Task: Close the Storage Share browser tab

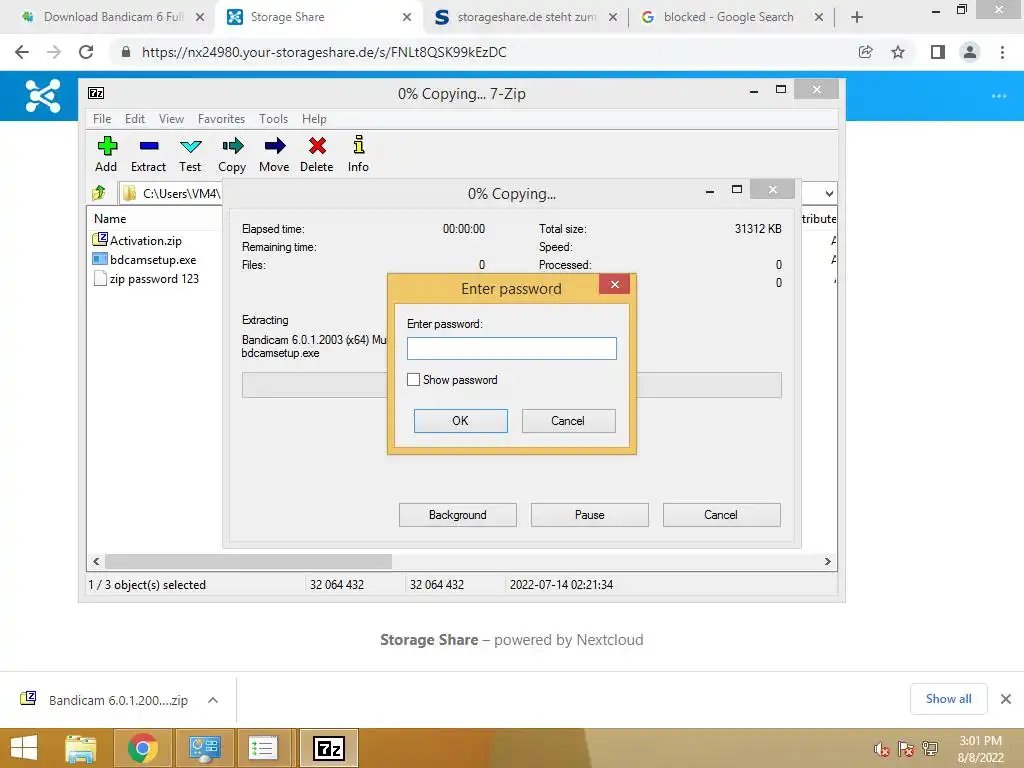Action: (x=407, y=17)
